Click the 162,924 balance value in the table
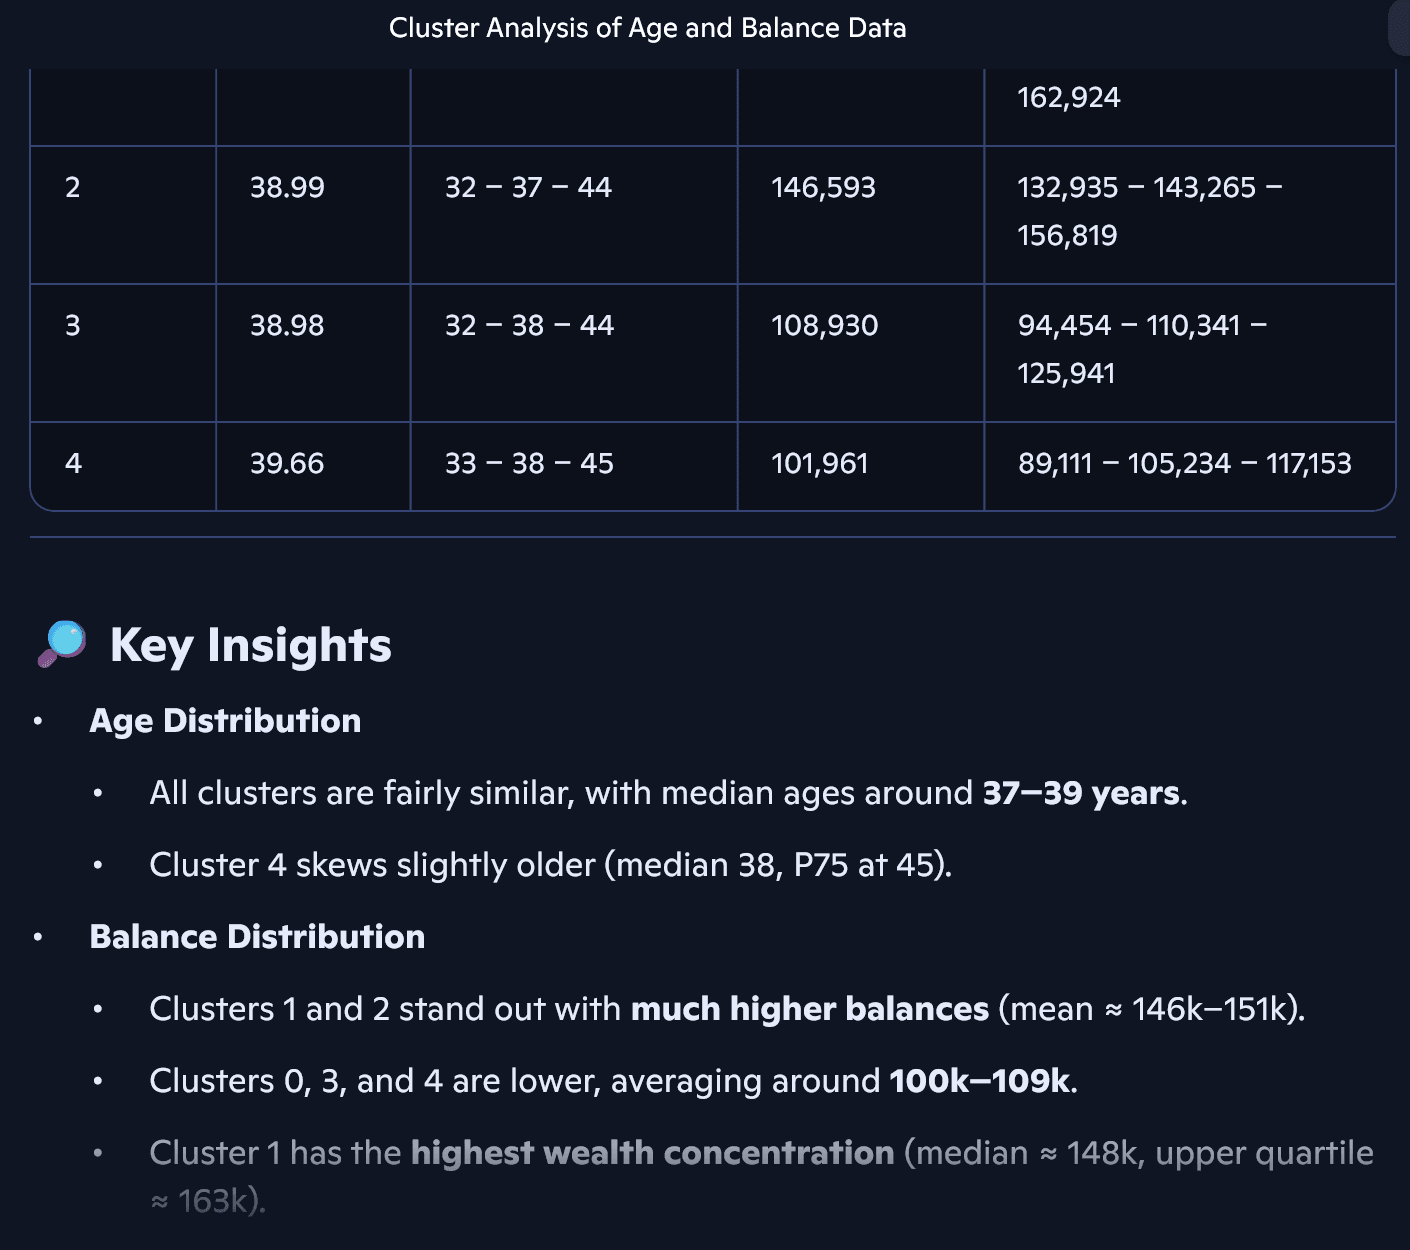This screenshot has height=1250, width=1410. (1068, 97)
